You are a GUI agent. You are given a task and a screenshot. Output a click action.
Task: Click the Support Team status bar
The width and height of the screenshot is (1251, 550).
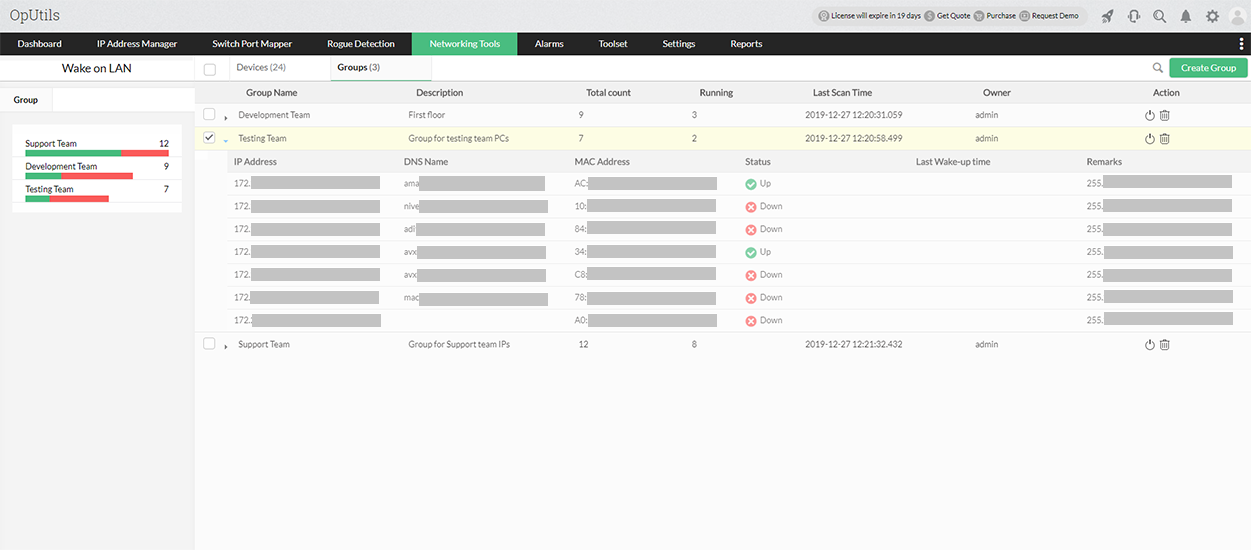point(97,153)
